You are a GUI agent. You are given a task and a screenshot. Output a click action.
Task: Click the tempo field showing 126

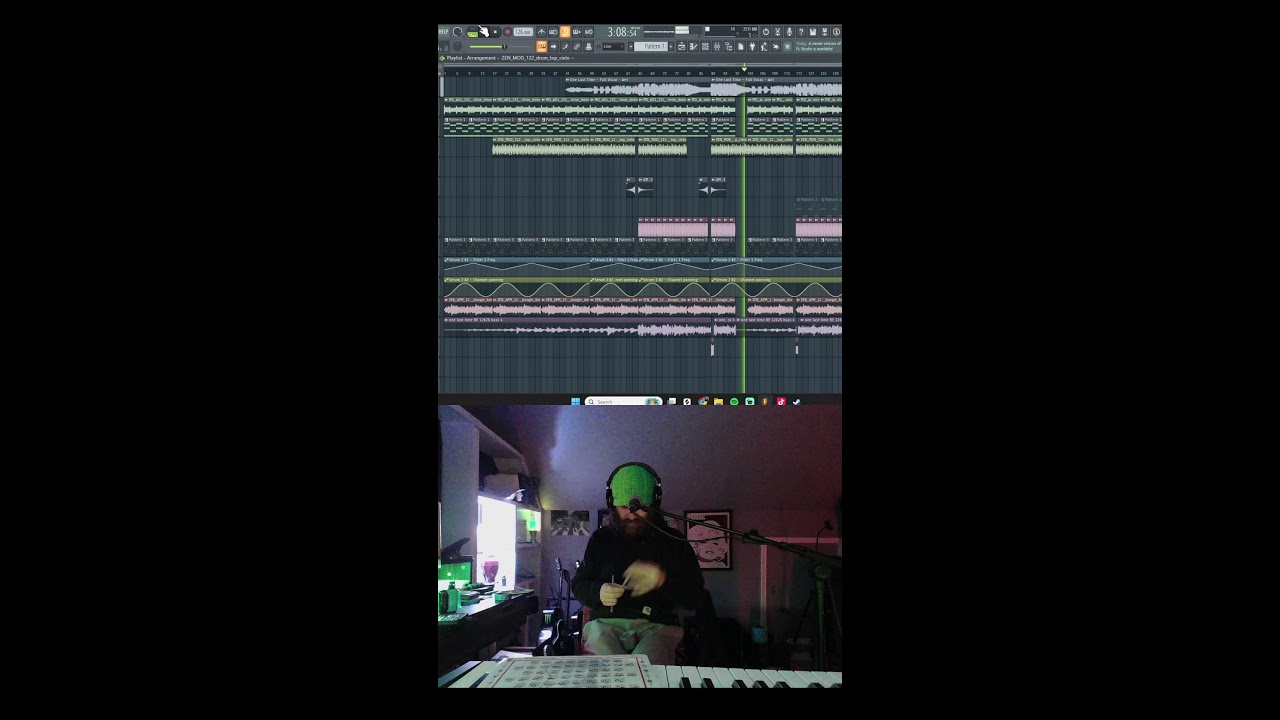coord(523,32)
